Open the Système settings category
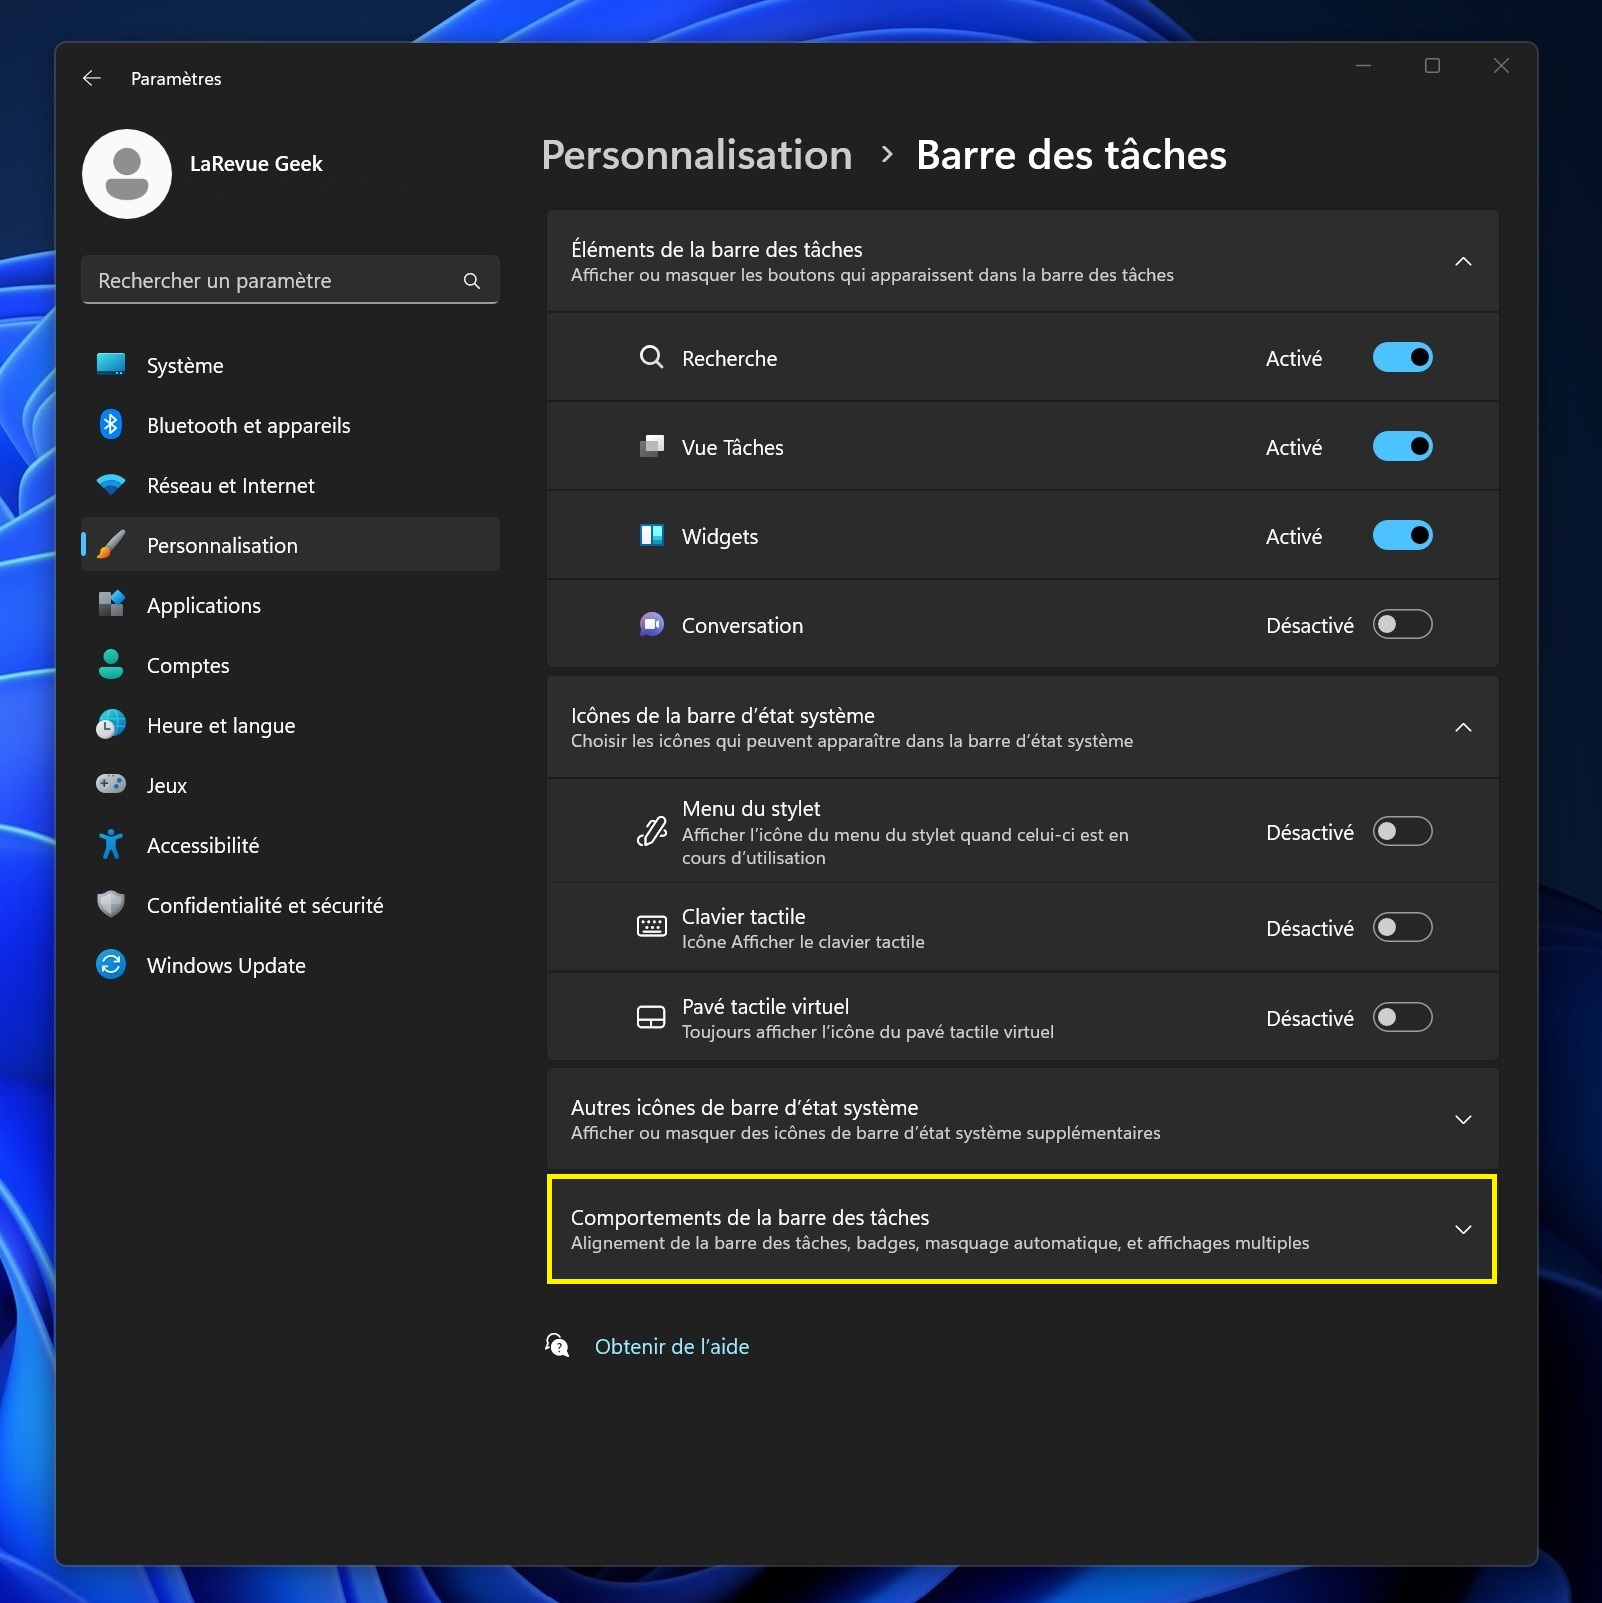 (185, 366)
